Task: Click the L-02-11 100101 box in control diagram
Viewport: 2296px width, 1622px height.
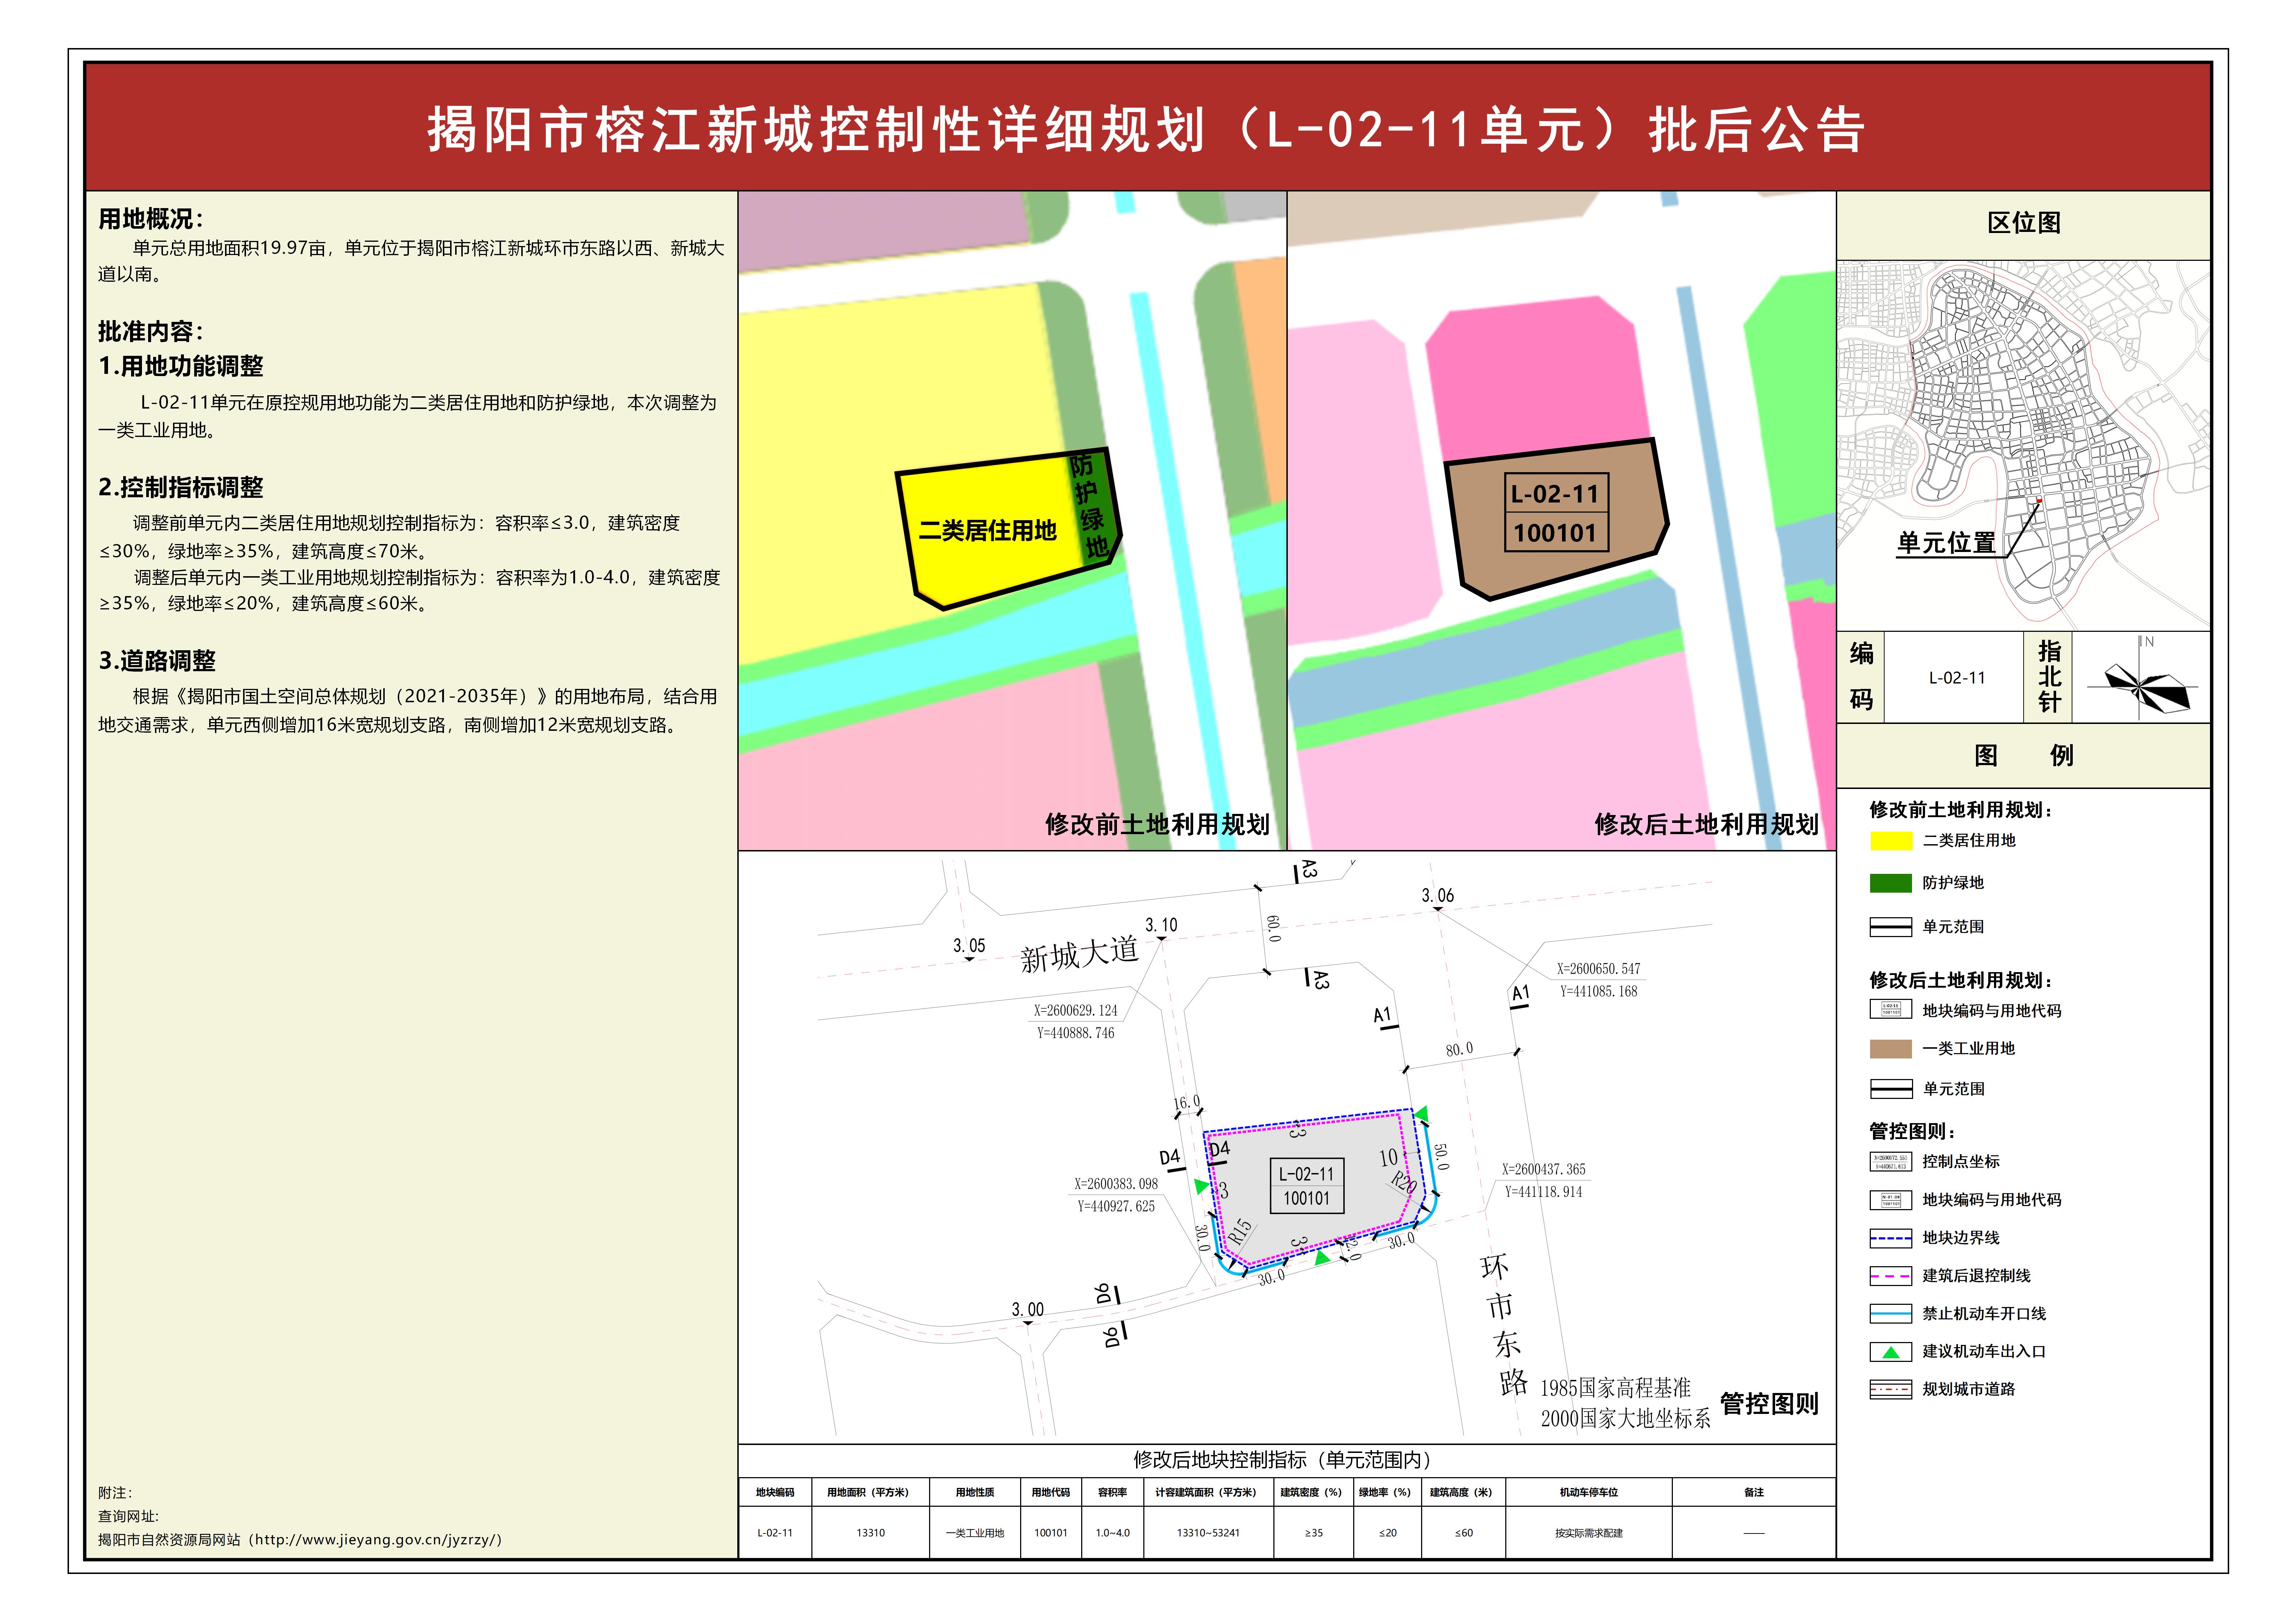Action: tap(1307, 1186)
